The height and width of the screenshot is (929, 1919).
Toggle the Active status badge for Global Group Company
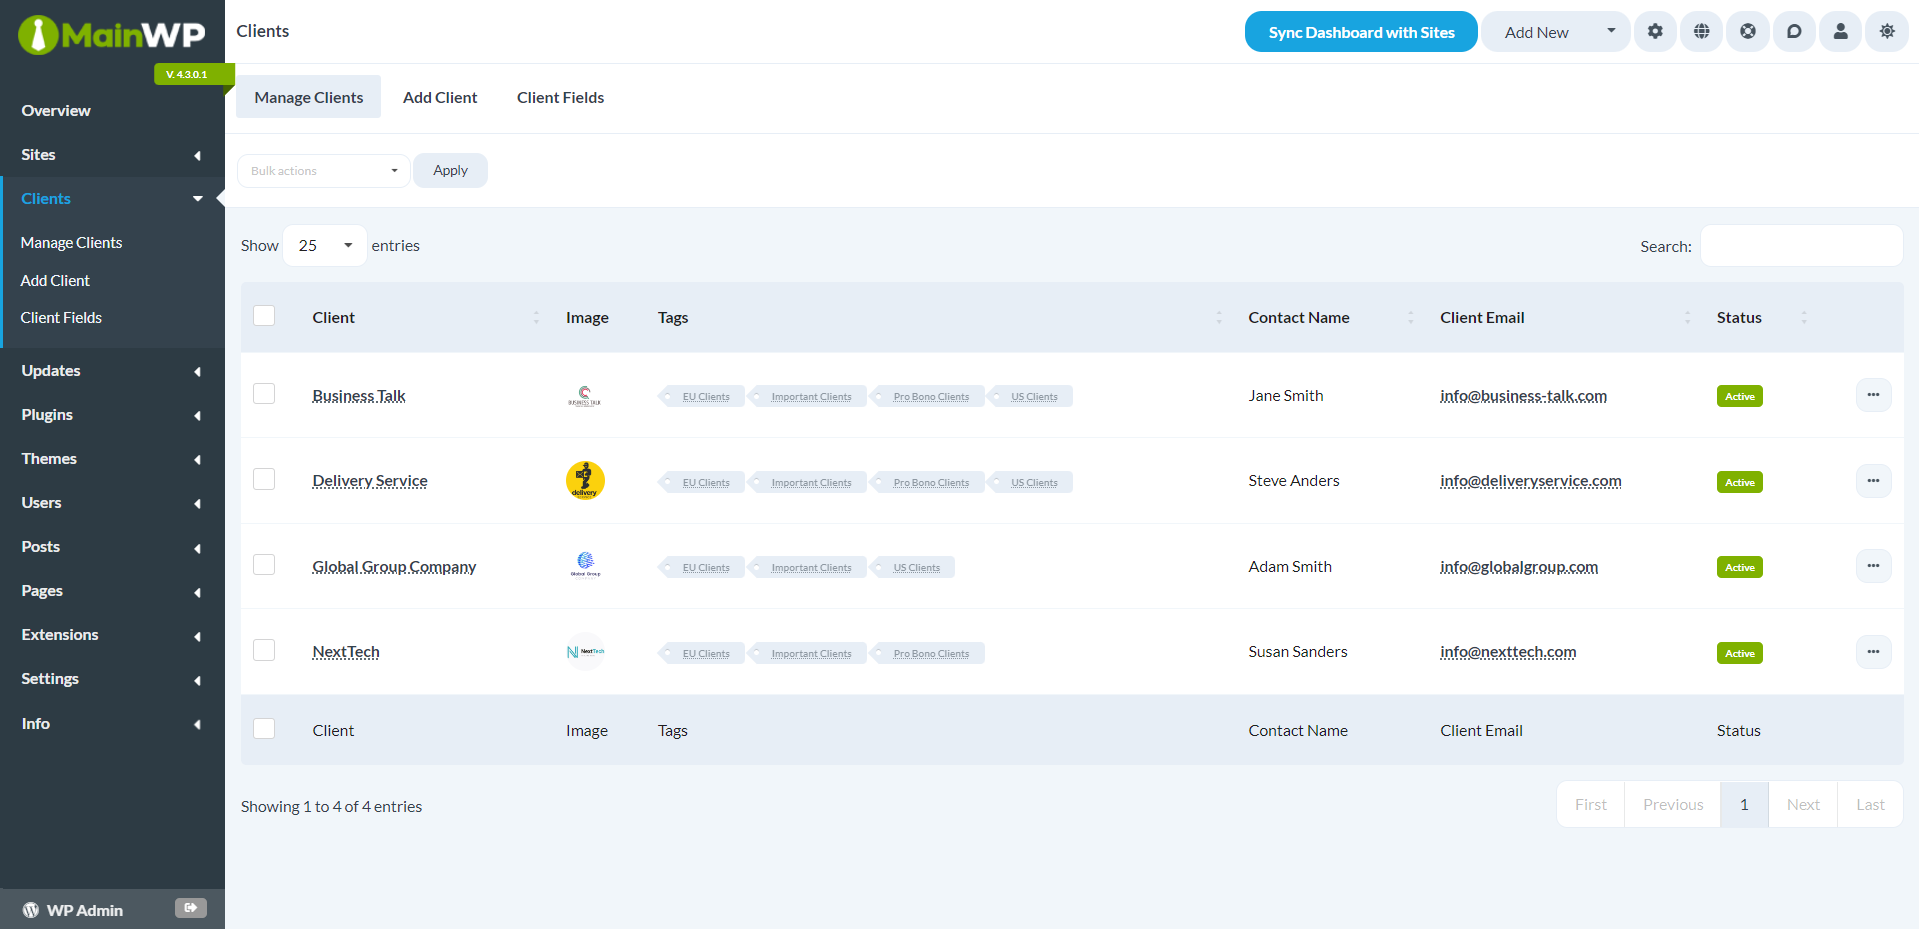click(x=1739, y=566)
